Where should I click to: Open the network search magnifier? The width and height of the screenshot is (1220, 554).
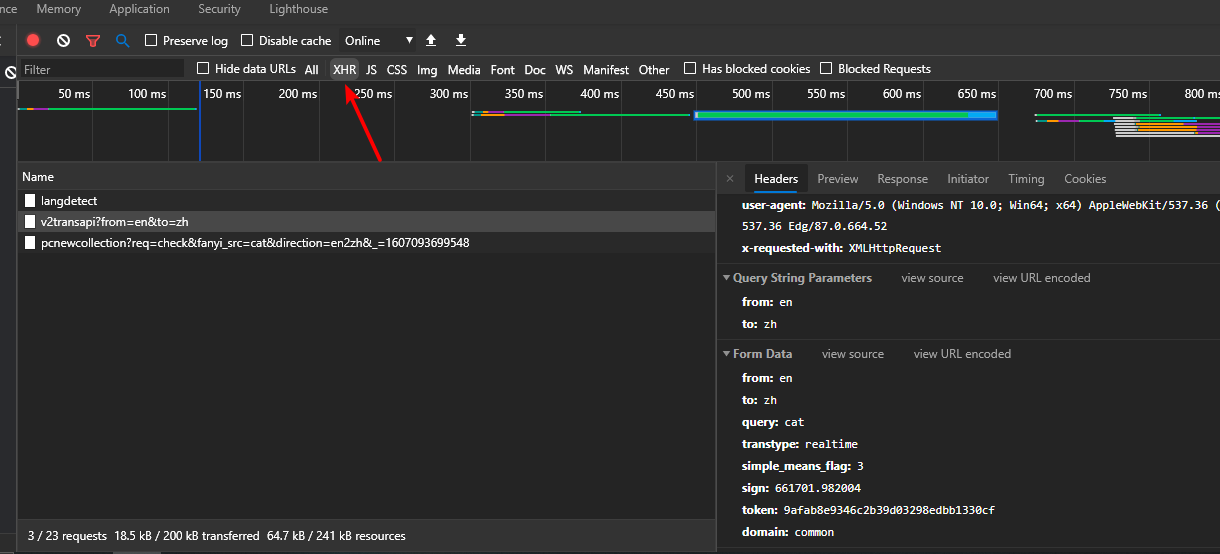pyautogui.click(x=123, y=41)
